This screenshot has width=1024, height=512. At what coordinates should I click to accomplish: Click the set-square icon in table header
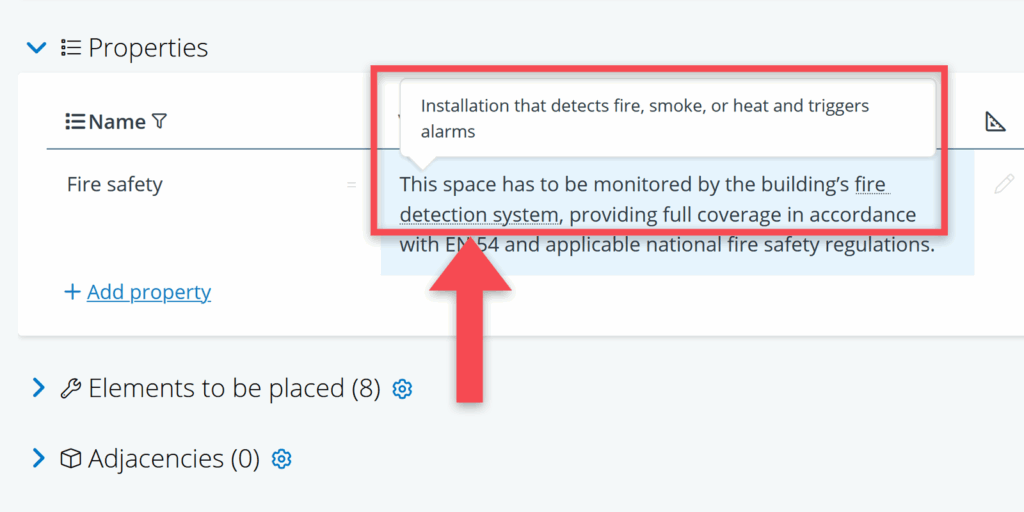(x=995, y=122)
